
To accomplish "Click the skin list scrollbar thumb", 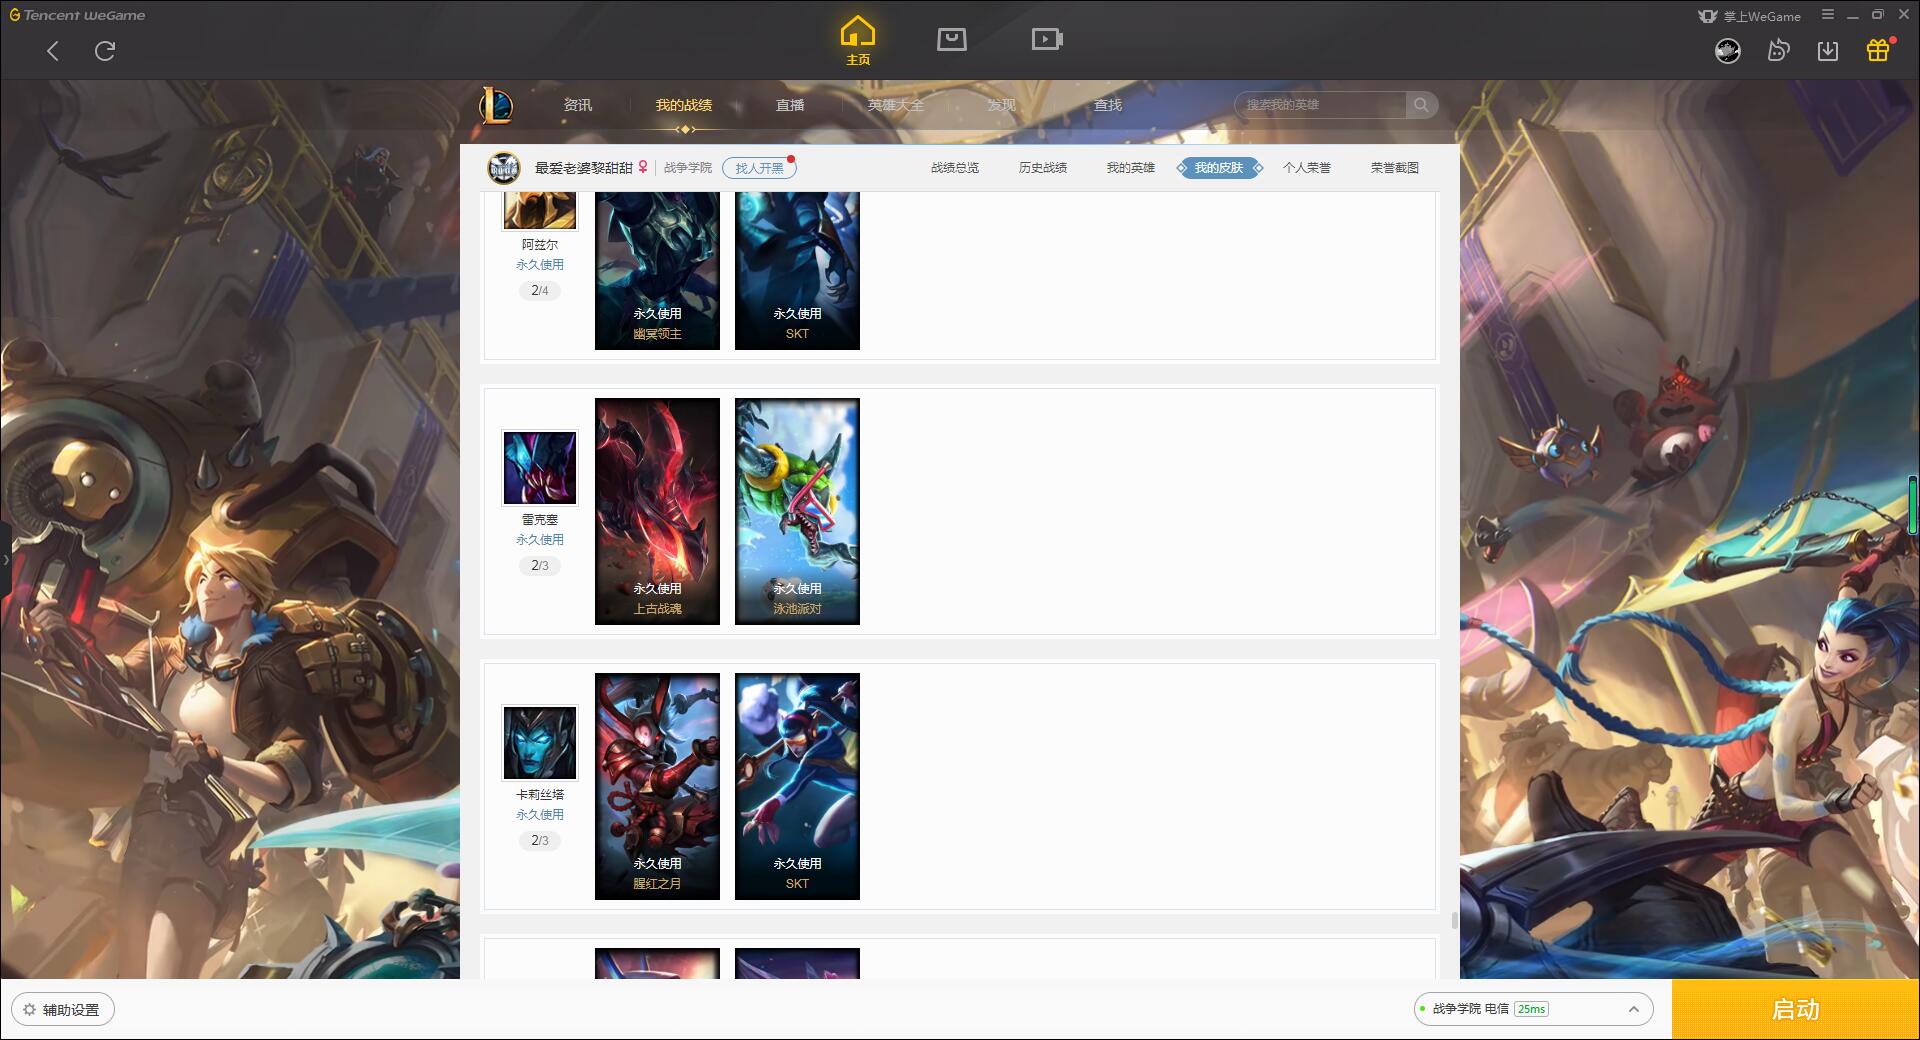I will 1454,919.
